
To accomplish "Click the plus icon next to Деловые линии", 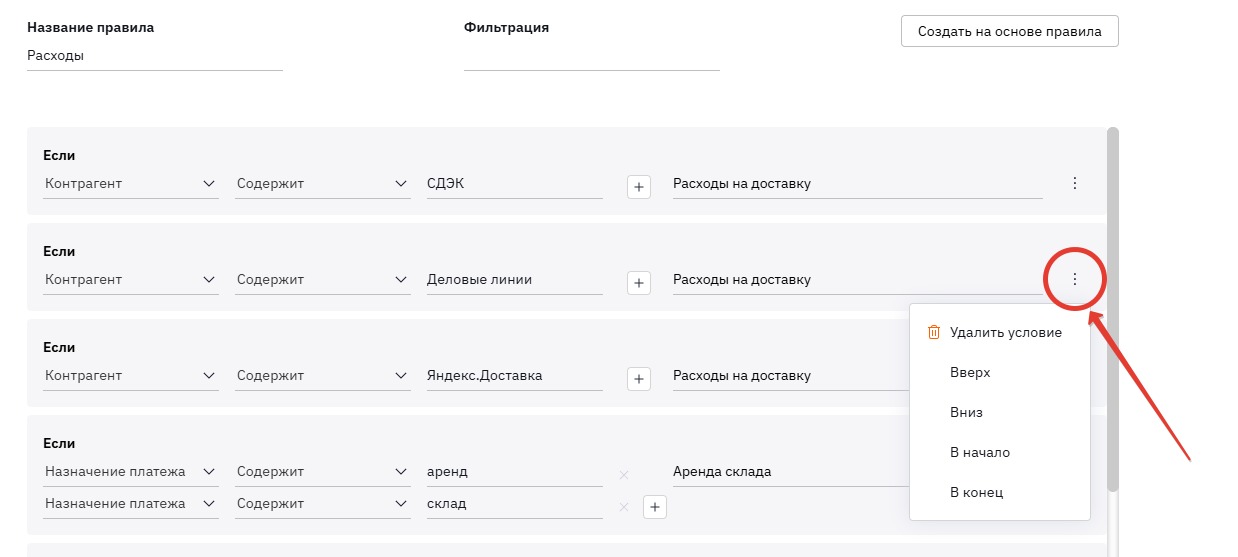I will tap(639, 283).
